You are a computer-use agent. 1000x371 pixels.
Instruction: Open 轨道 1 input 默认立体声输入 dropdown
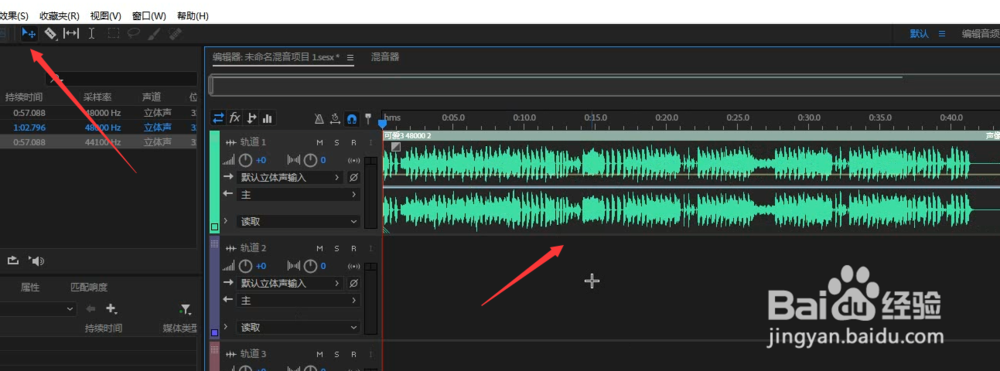tap(290, 177)
